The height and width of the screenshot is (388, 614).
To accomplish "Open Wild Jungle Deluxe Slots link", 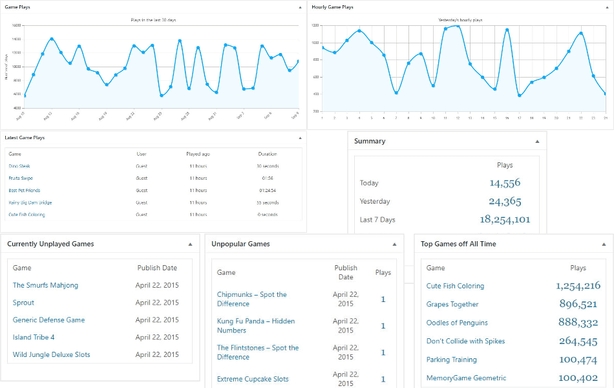I will 51,355.
